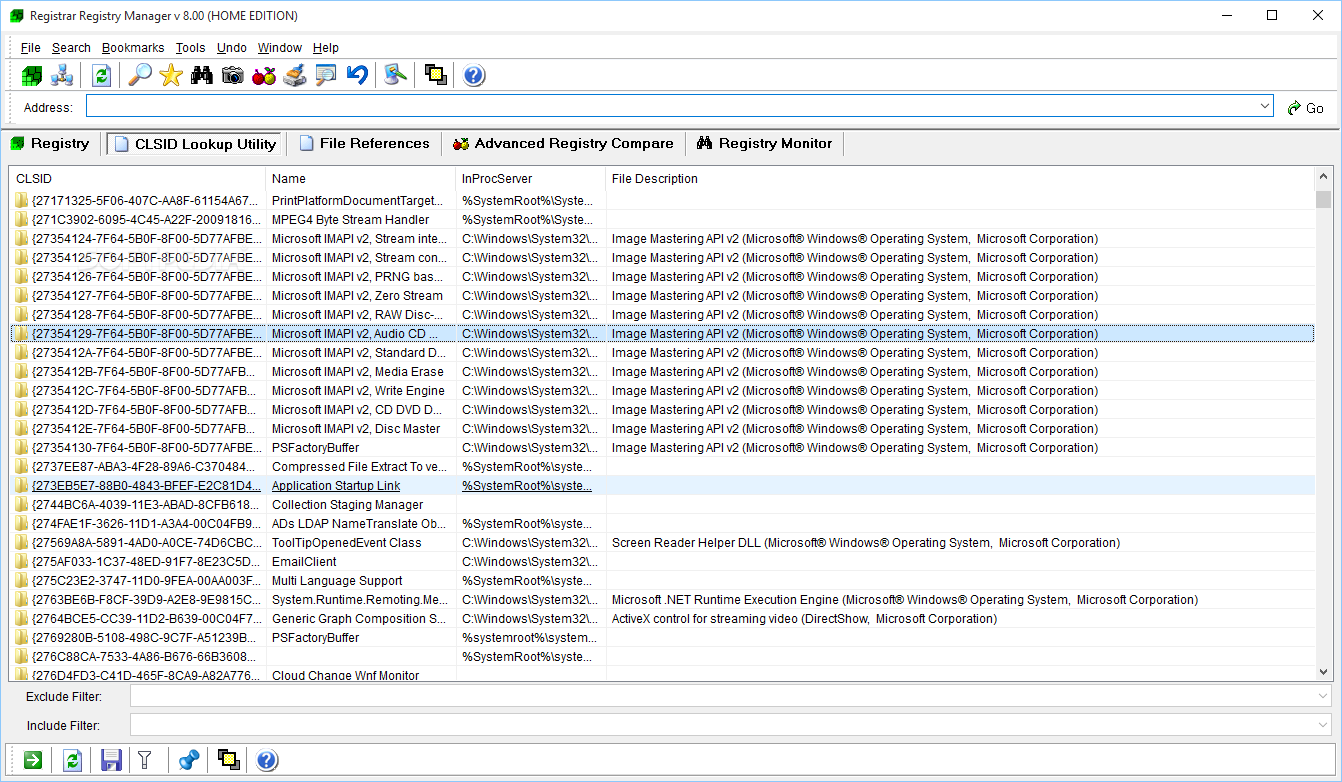Screen dimensions: 1342x782
Task: Open the File menu
Action: [31, 48]
